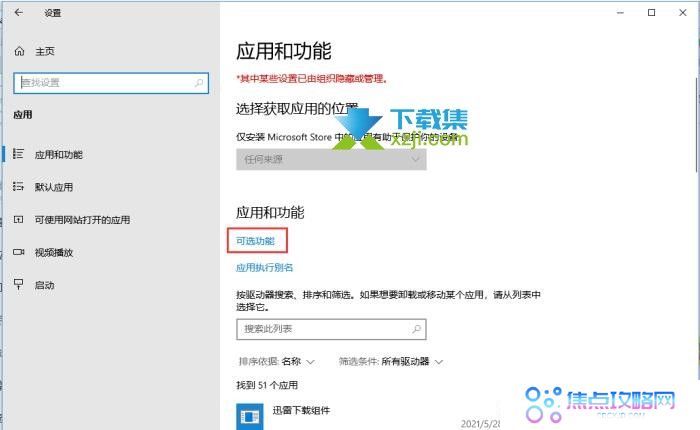
Task: Minimize the 设置 window
Action: [x=620, y=13]
